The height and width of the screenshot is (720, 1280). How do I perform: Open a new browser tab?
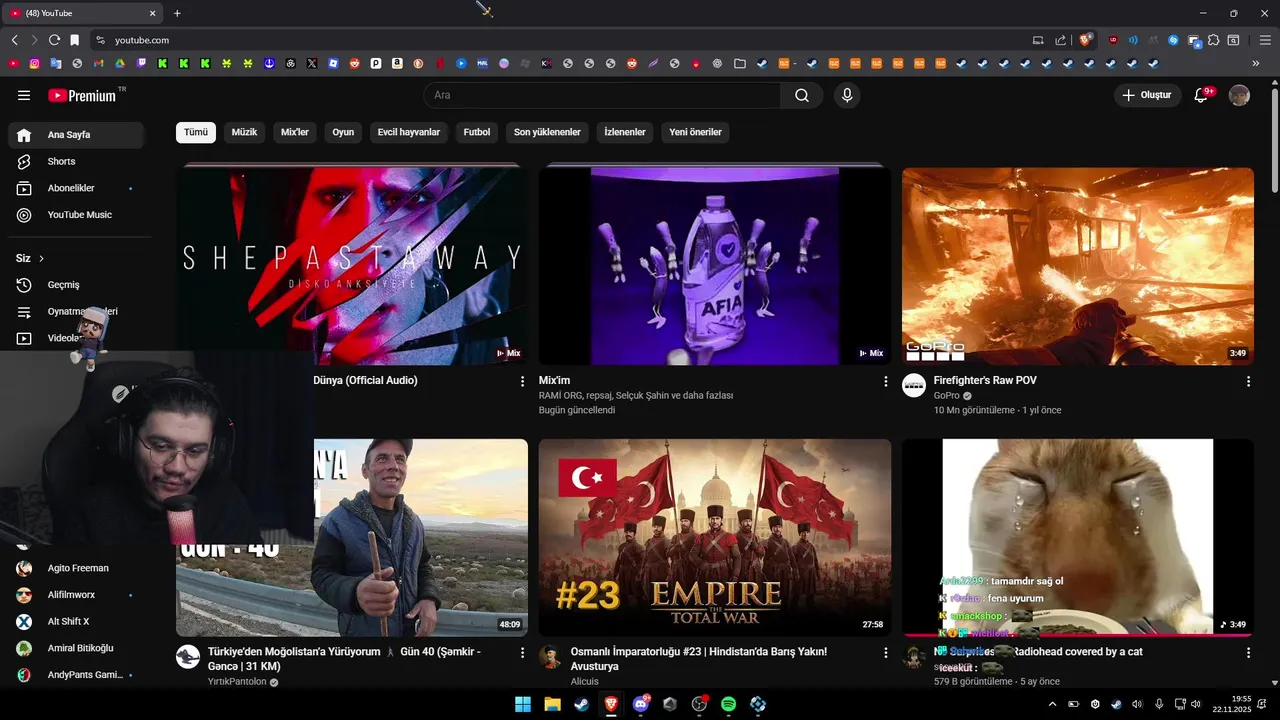(x=177, y=13)
